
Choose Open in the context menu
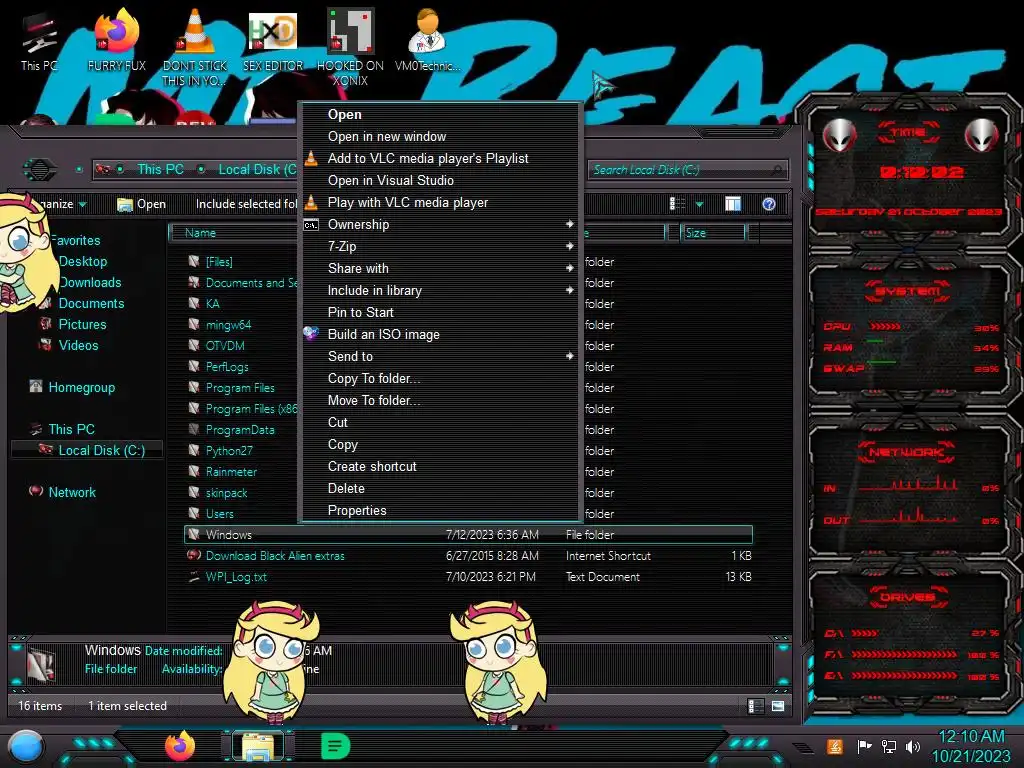pos(440,114)
